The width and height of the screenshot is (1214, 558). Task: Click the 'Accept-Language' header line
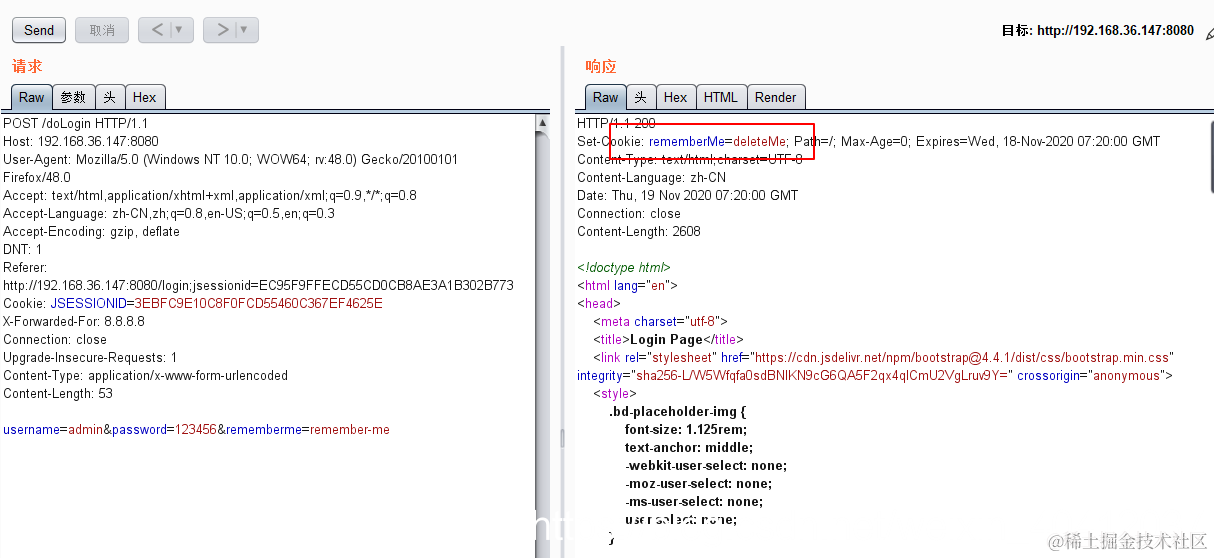(x=169, y=213)
